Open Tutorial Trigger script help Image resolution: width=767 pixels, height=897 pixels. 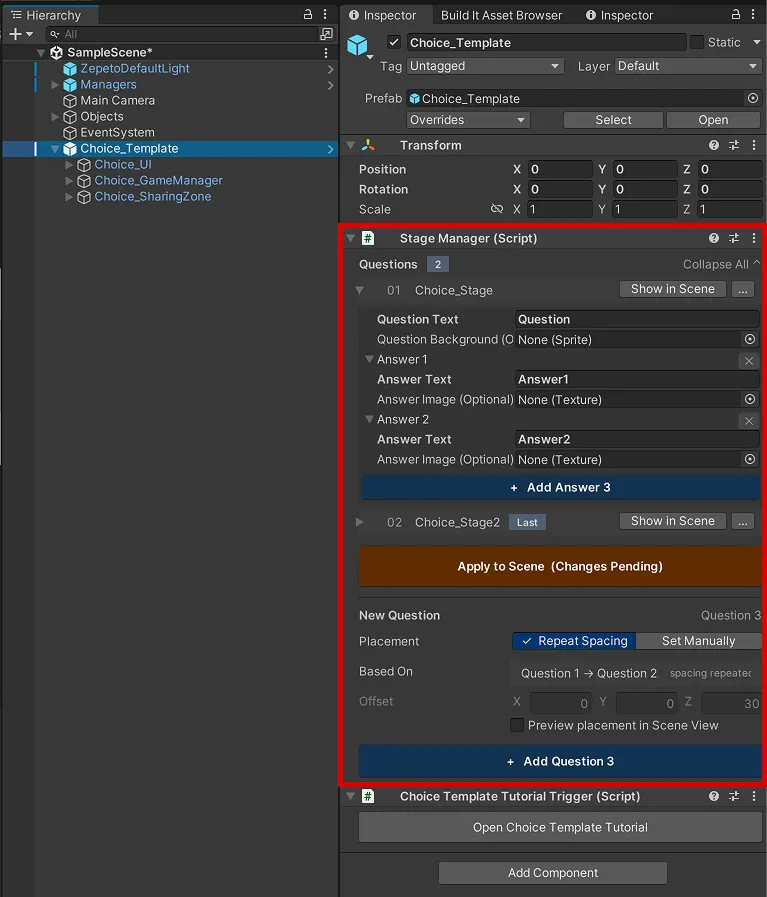pyautogui.click(x=714, y=796)
